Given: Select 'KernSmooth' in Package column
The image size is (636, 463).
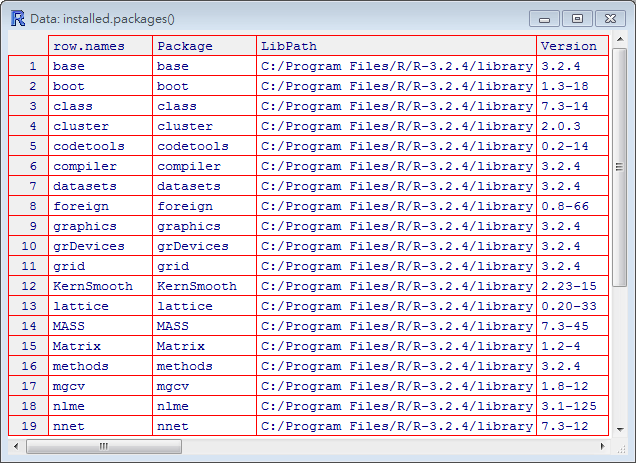Looking at the screenshot, I should click(204, 286).
